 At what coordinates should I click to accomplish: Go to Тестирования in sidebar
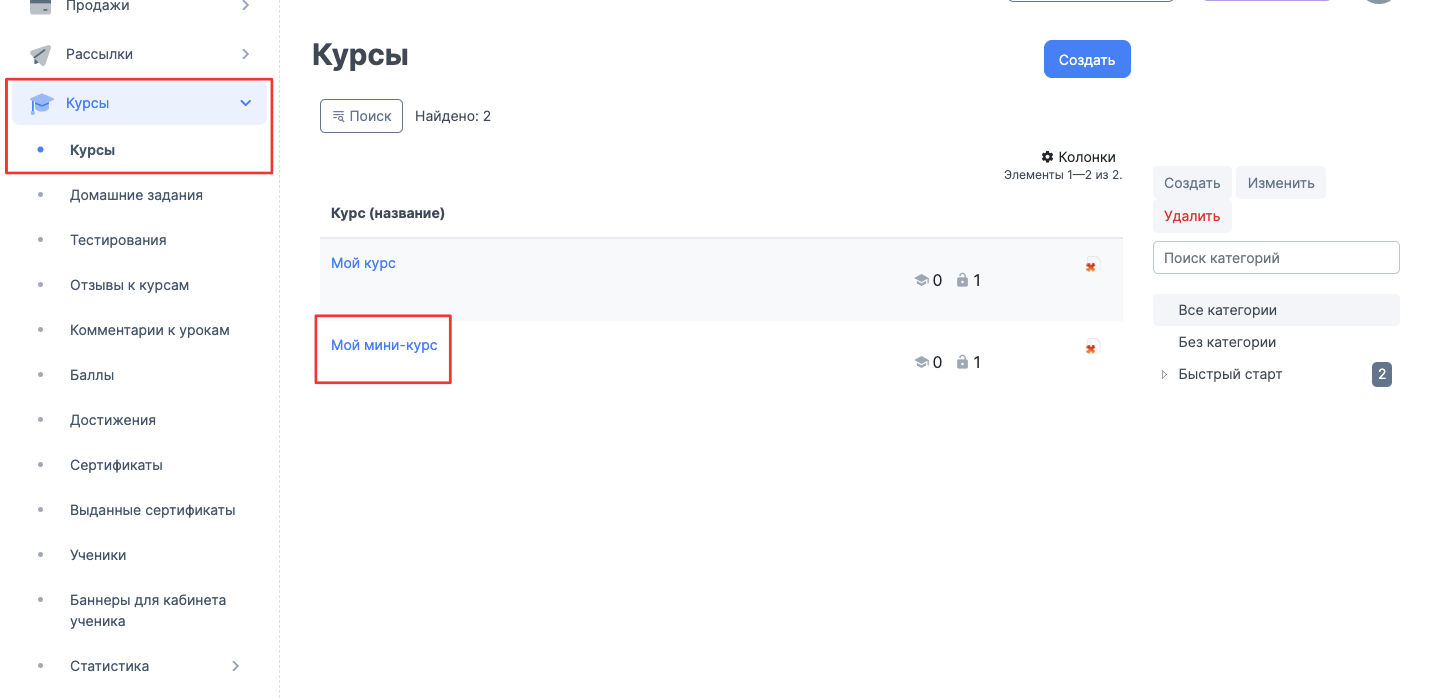pos(118,240)
